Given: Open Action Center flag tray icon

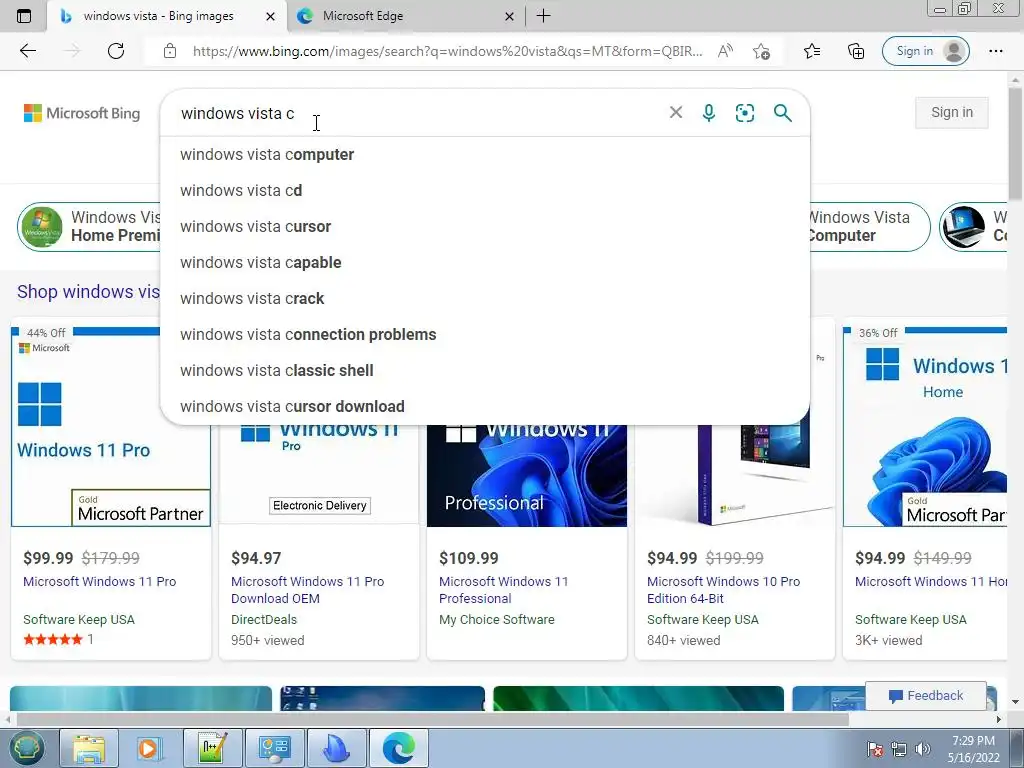Looking at the screenshot, I should pyautogui.click(x=875, y=749).
